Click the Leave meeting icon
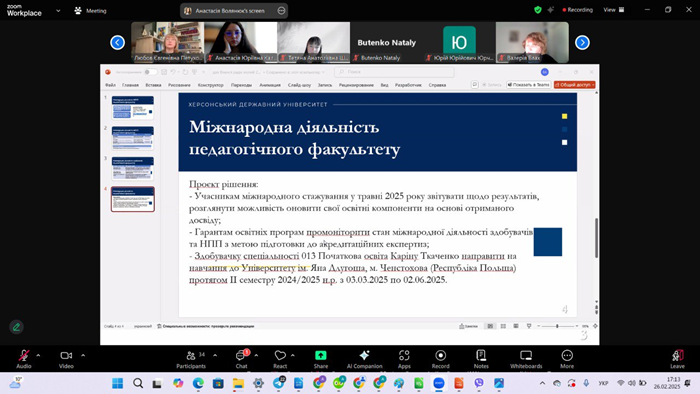This screenshot has height=394, width=700. point(677,356)
